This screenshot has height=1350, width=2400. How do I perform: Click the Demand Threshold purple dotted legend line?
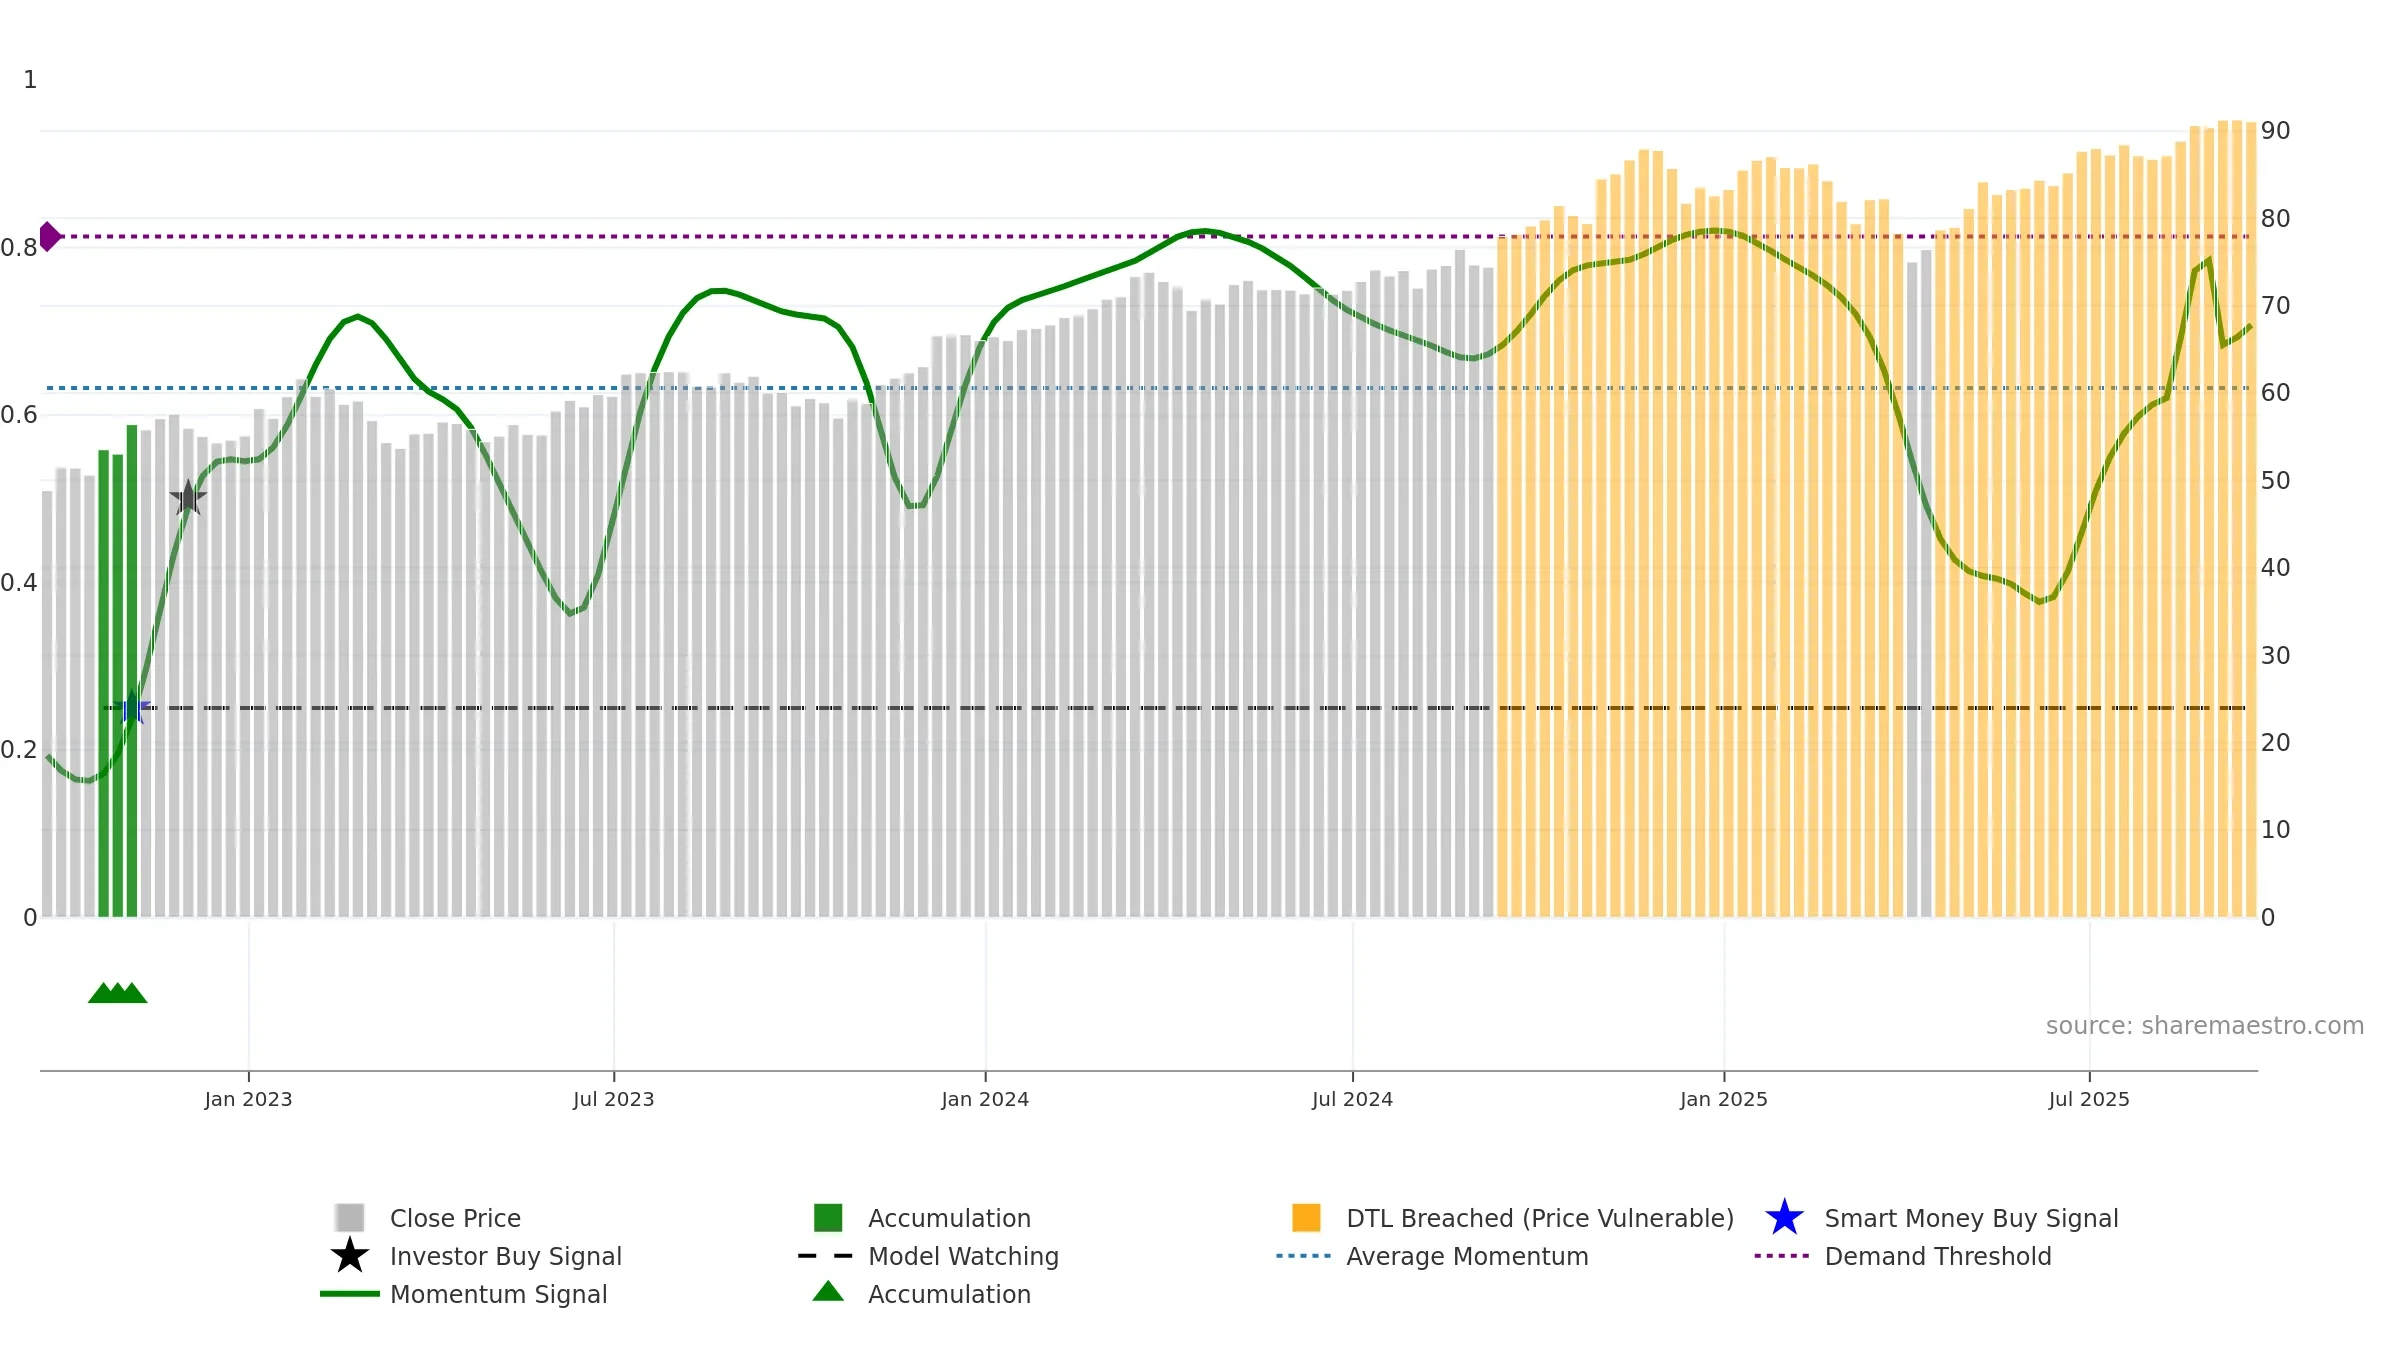(x=1782, y=1256)
